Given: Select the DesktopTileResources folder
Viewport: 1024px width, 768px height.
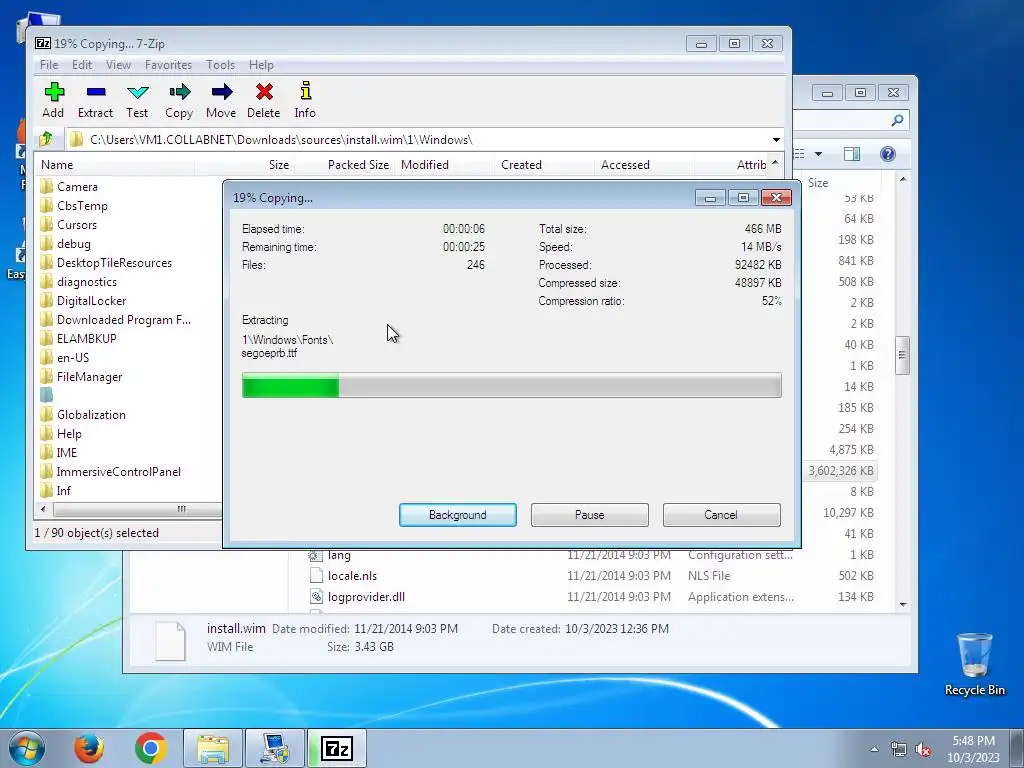Looking at the screenshot, I should [106, 263].
